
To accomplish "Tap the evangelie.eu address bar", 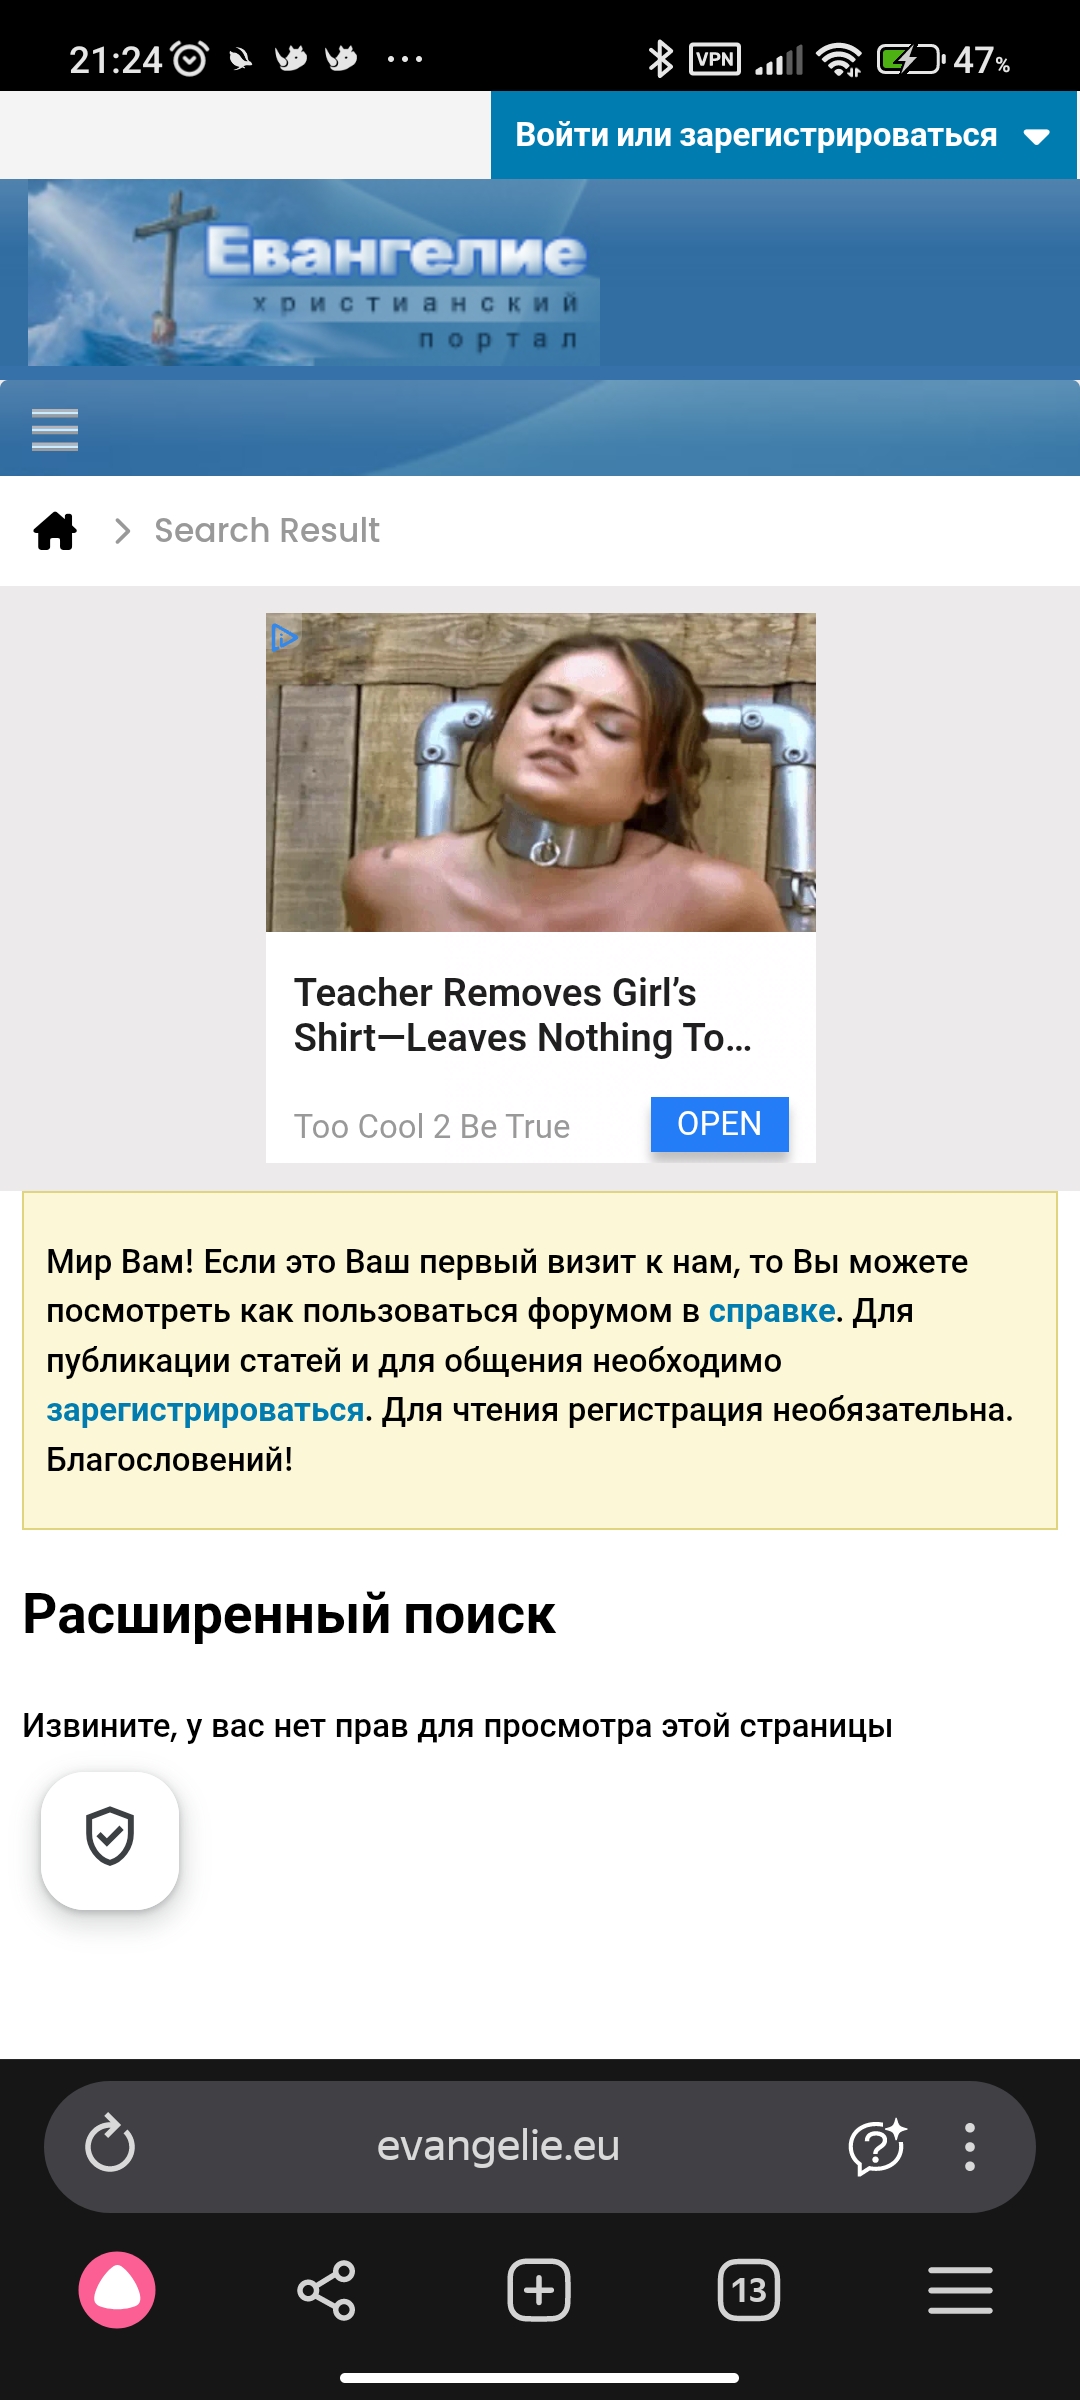I will [x=498, y=2146].
